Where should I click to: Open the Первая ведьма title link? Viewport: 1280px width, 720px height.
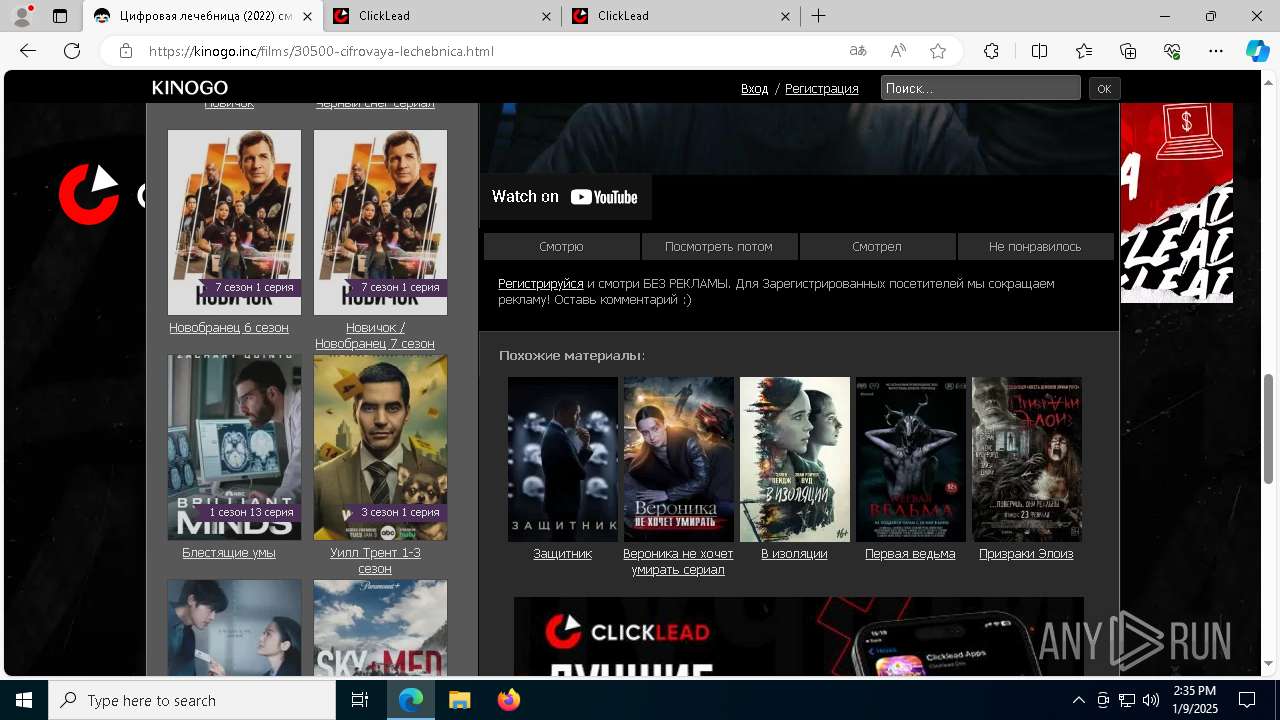(x=910, y=554)
